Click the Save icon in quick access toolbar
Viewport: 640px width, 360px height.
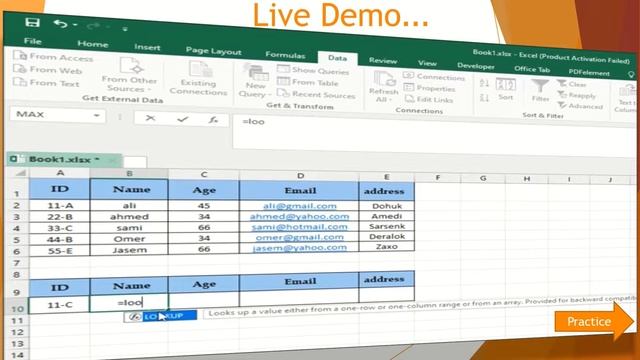point(32,22)
